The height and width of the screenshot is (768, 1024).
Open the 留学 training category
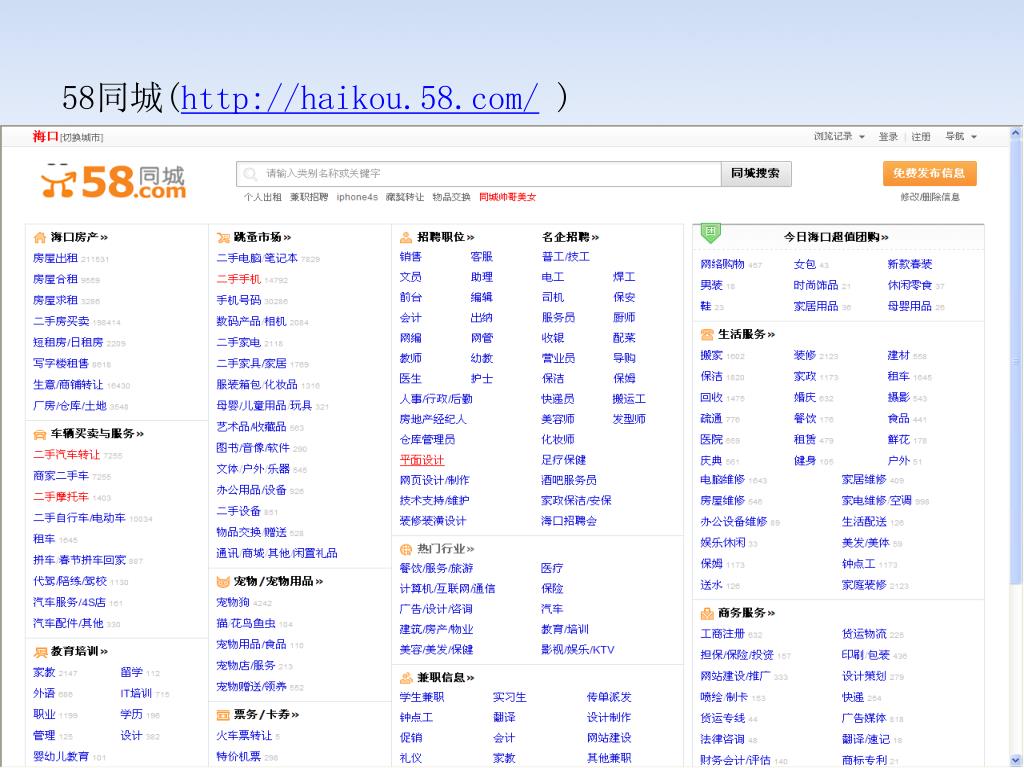[132, 672]
